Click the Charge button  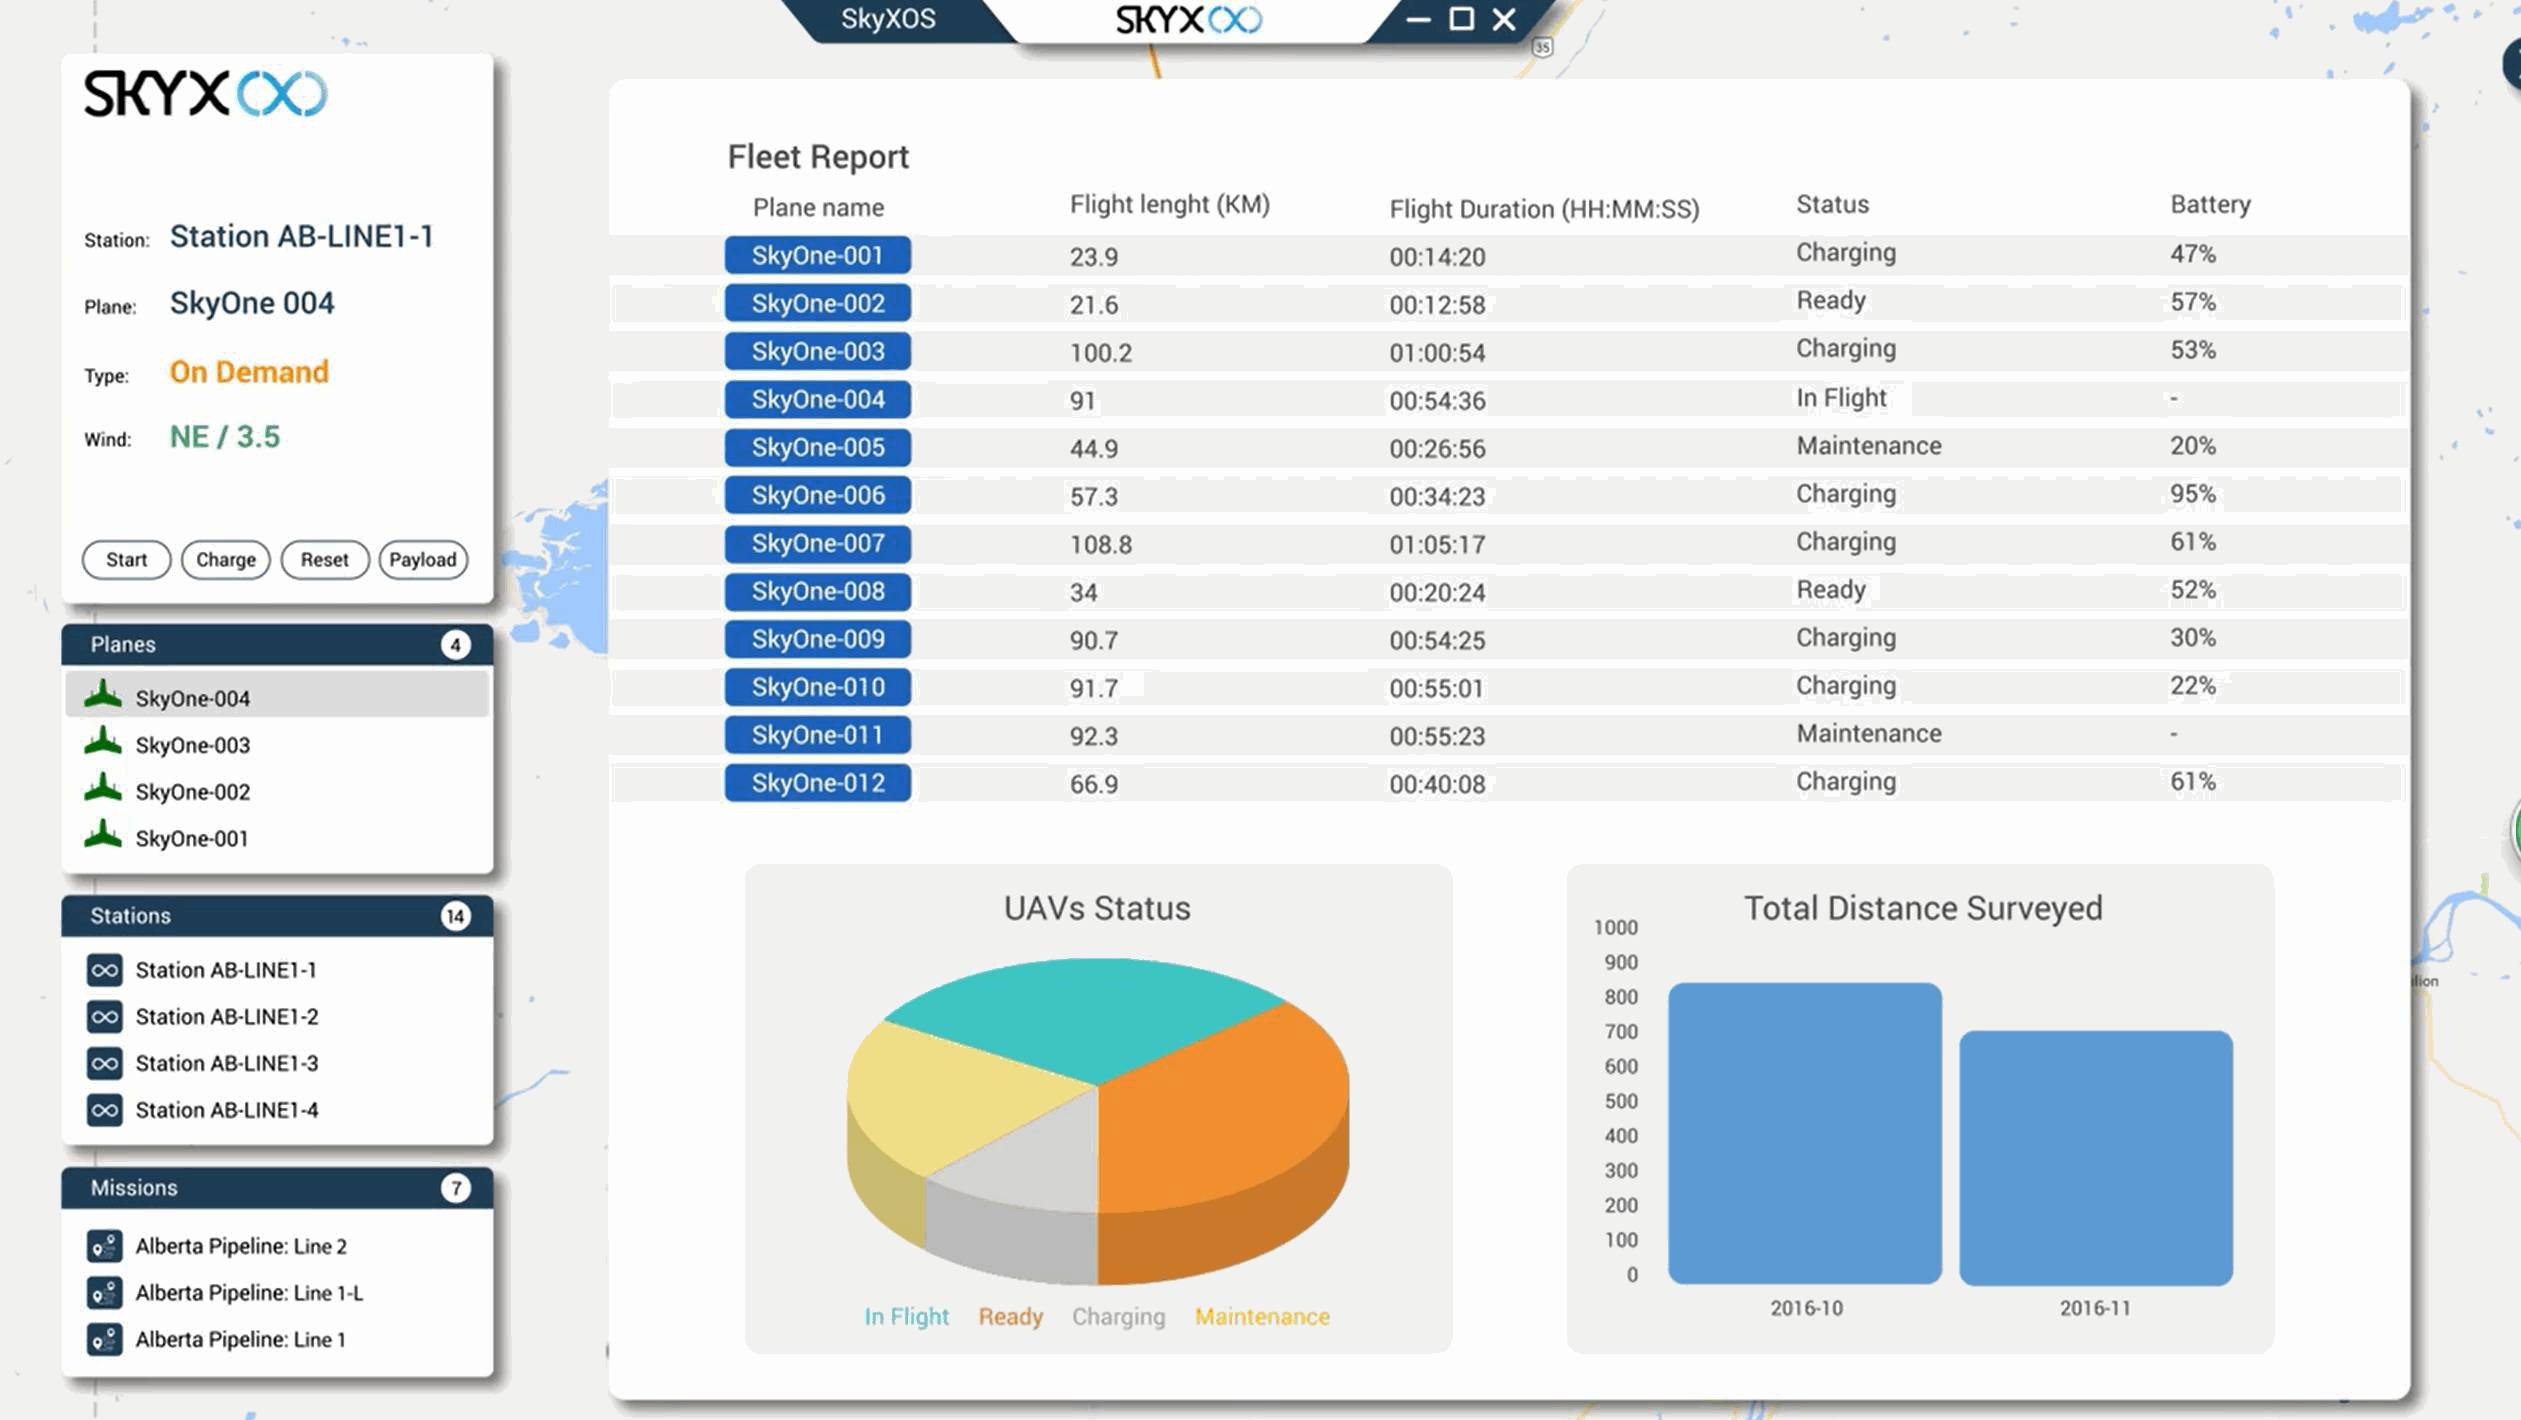pyautogui.click(x=225, y=559)
